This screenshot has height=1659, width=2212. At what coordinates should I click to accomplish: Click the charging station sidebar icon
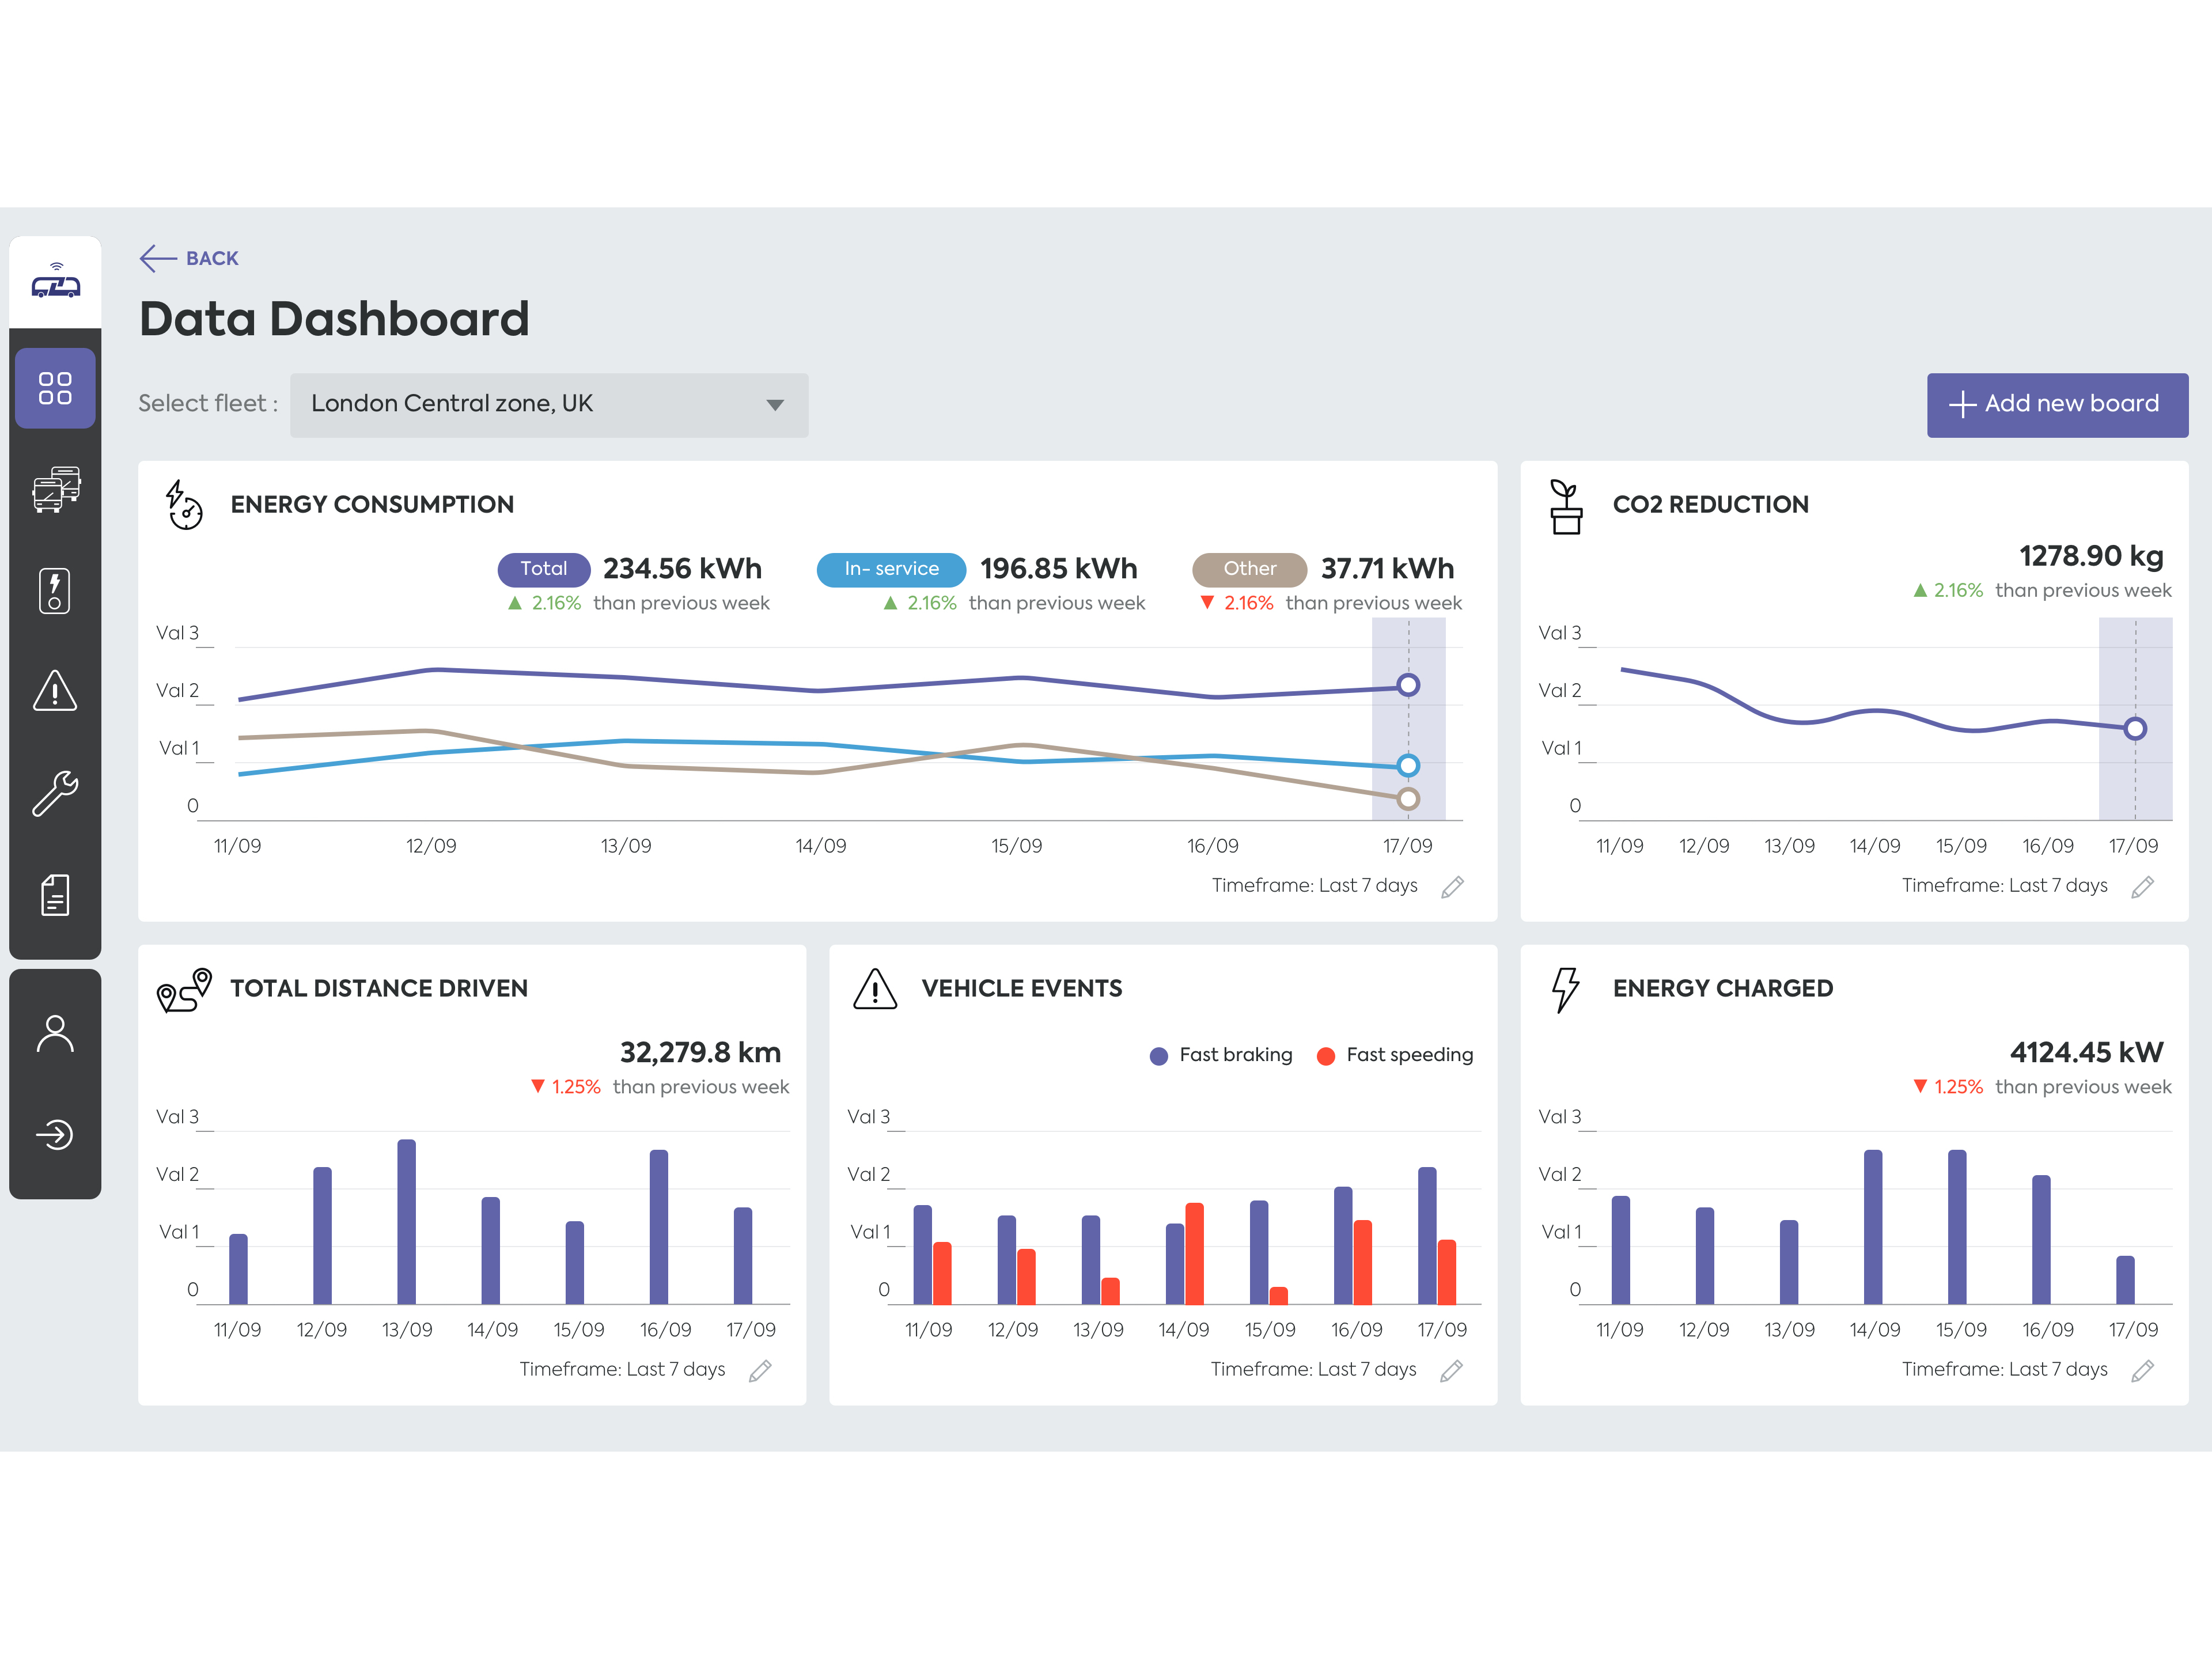click(x=55, y=590)
